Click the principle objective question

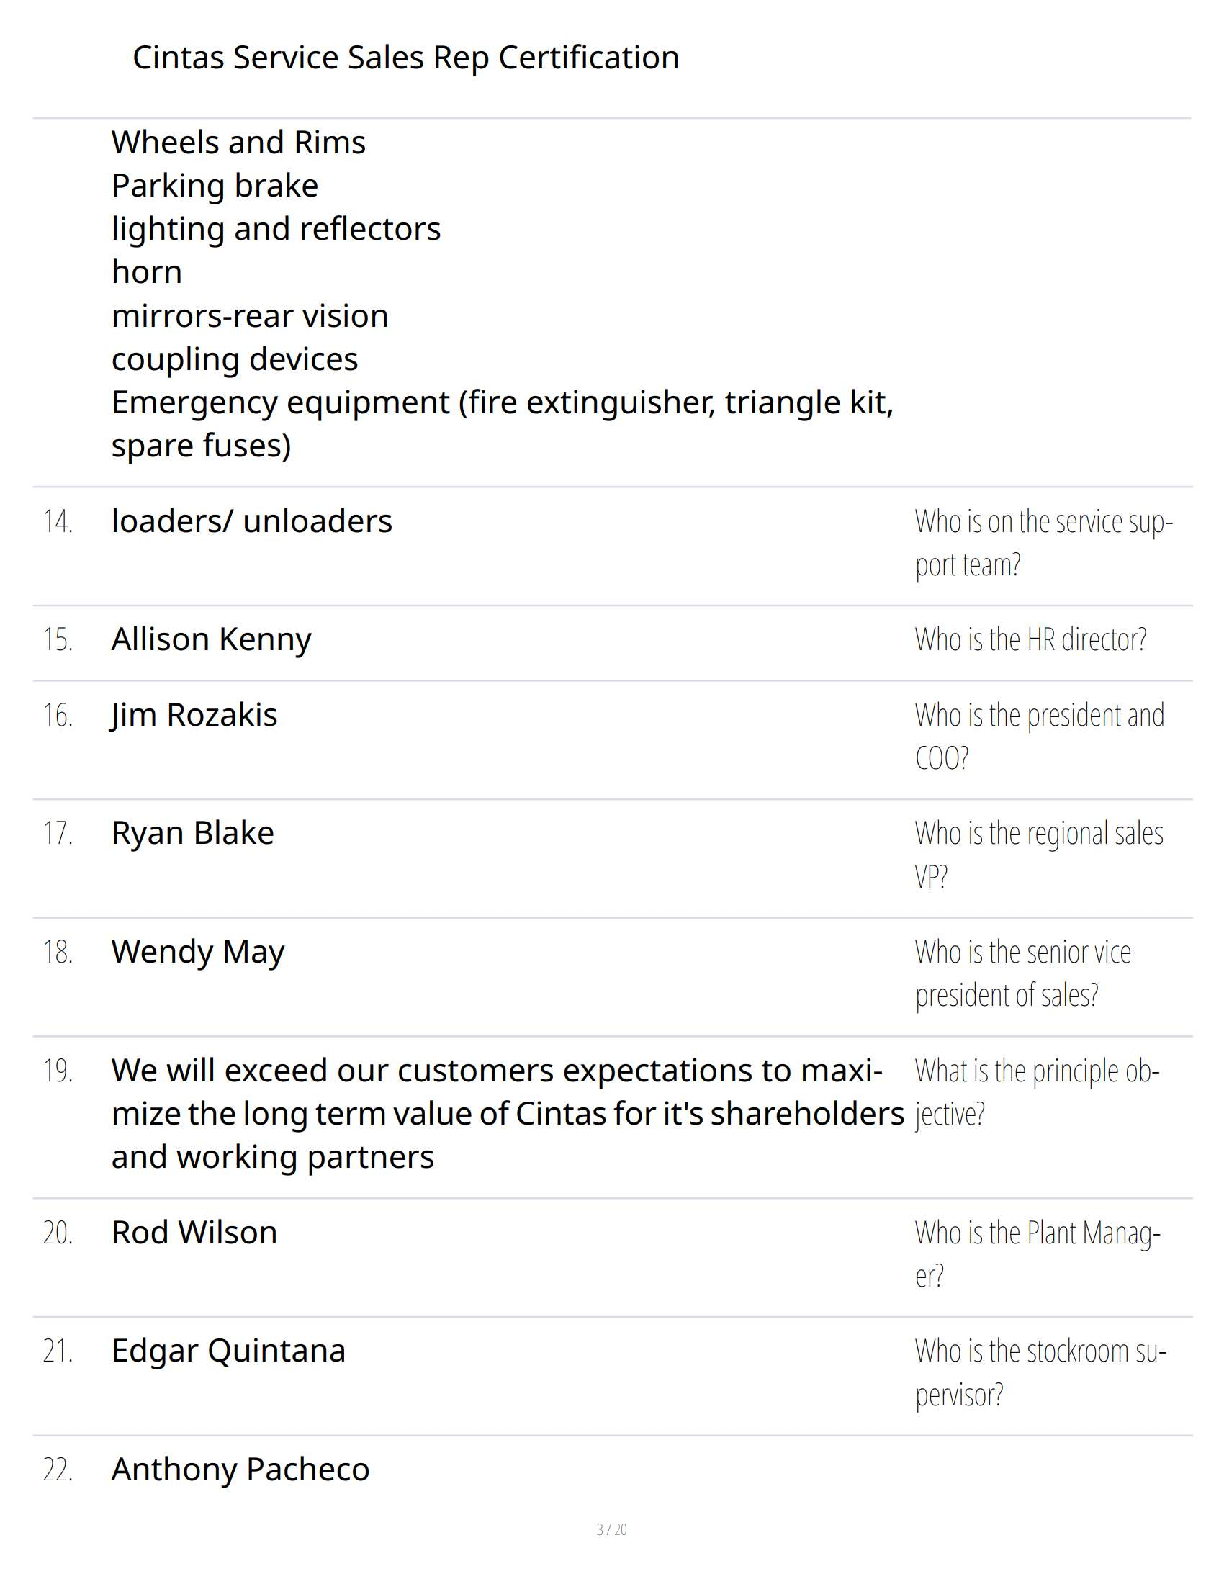(x=1036, y=1092)
